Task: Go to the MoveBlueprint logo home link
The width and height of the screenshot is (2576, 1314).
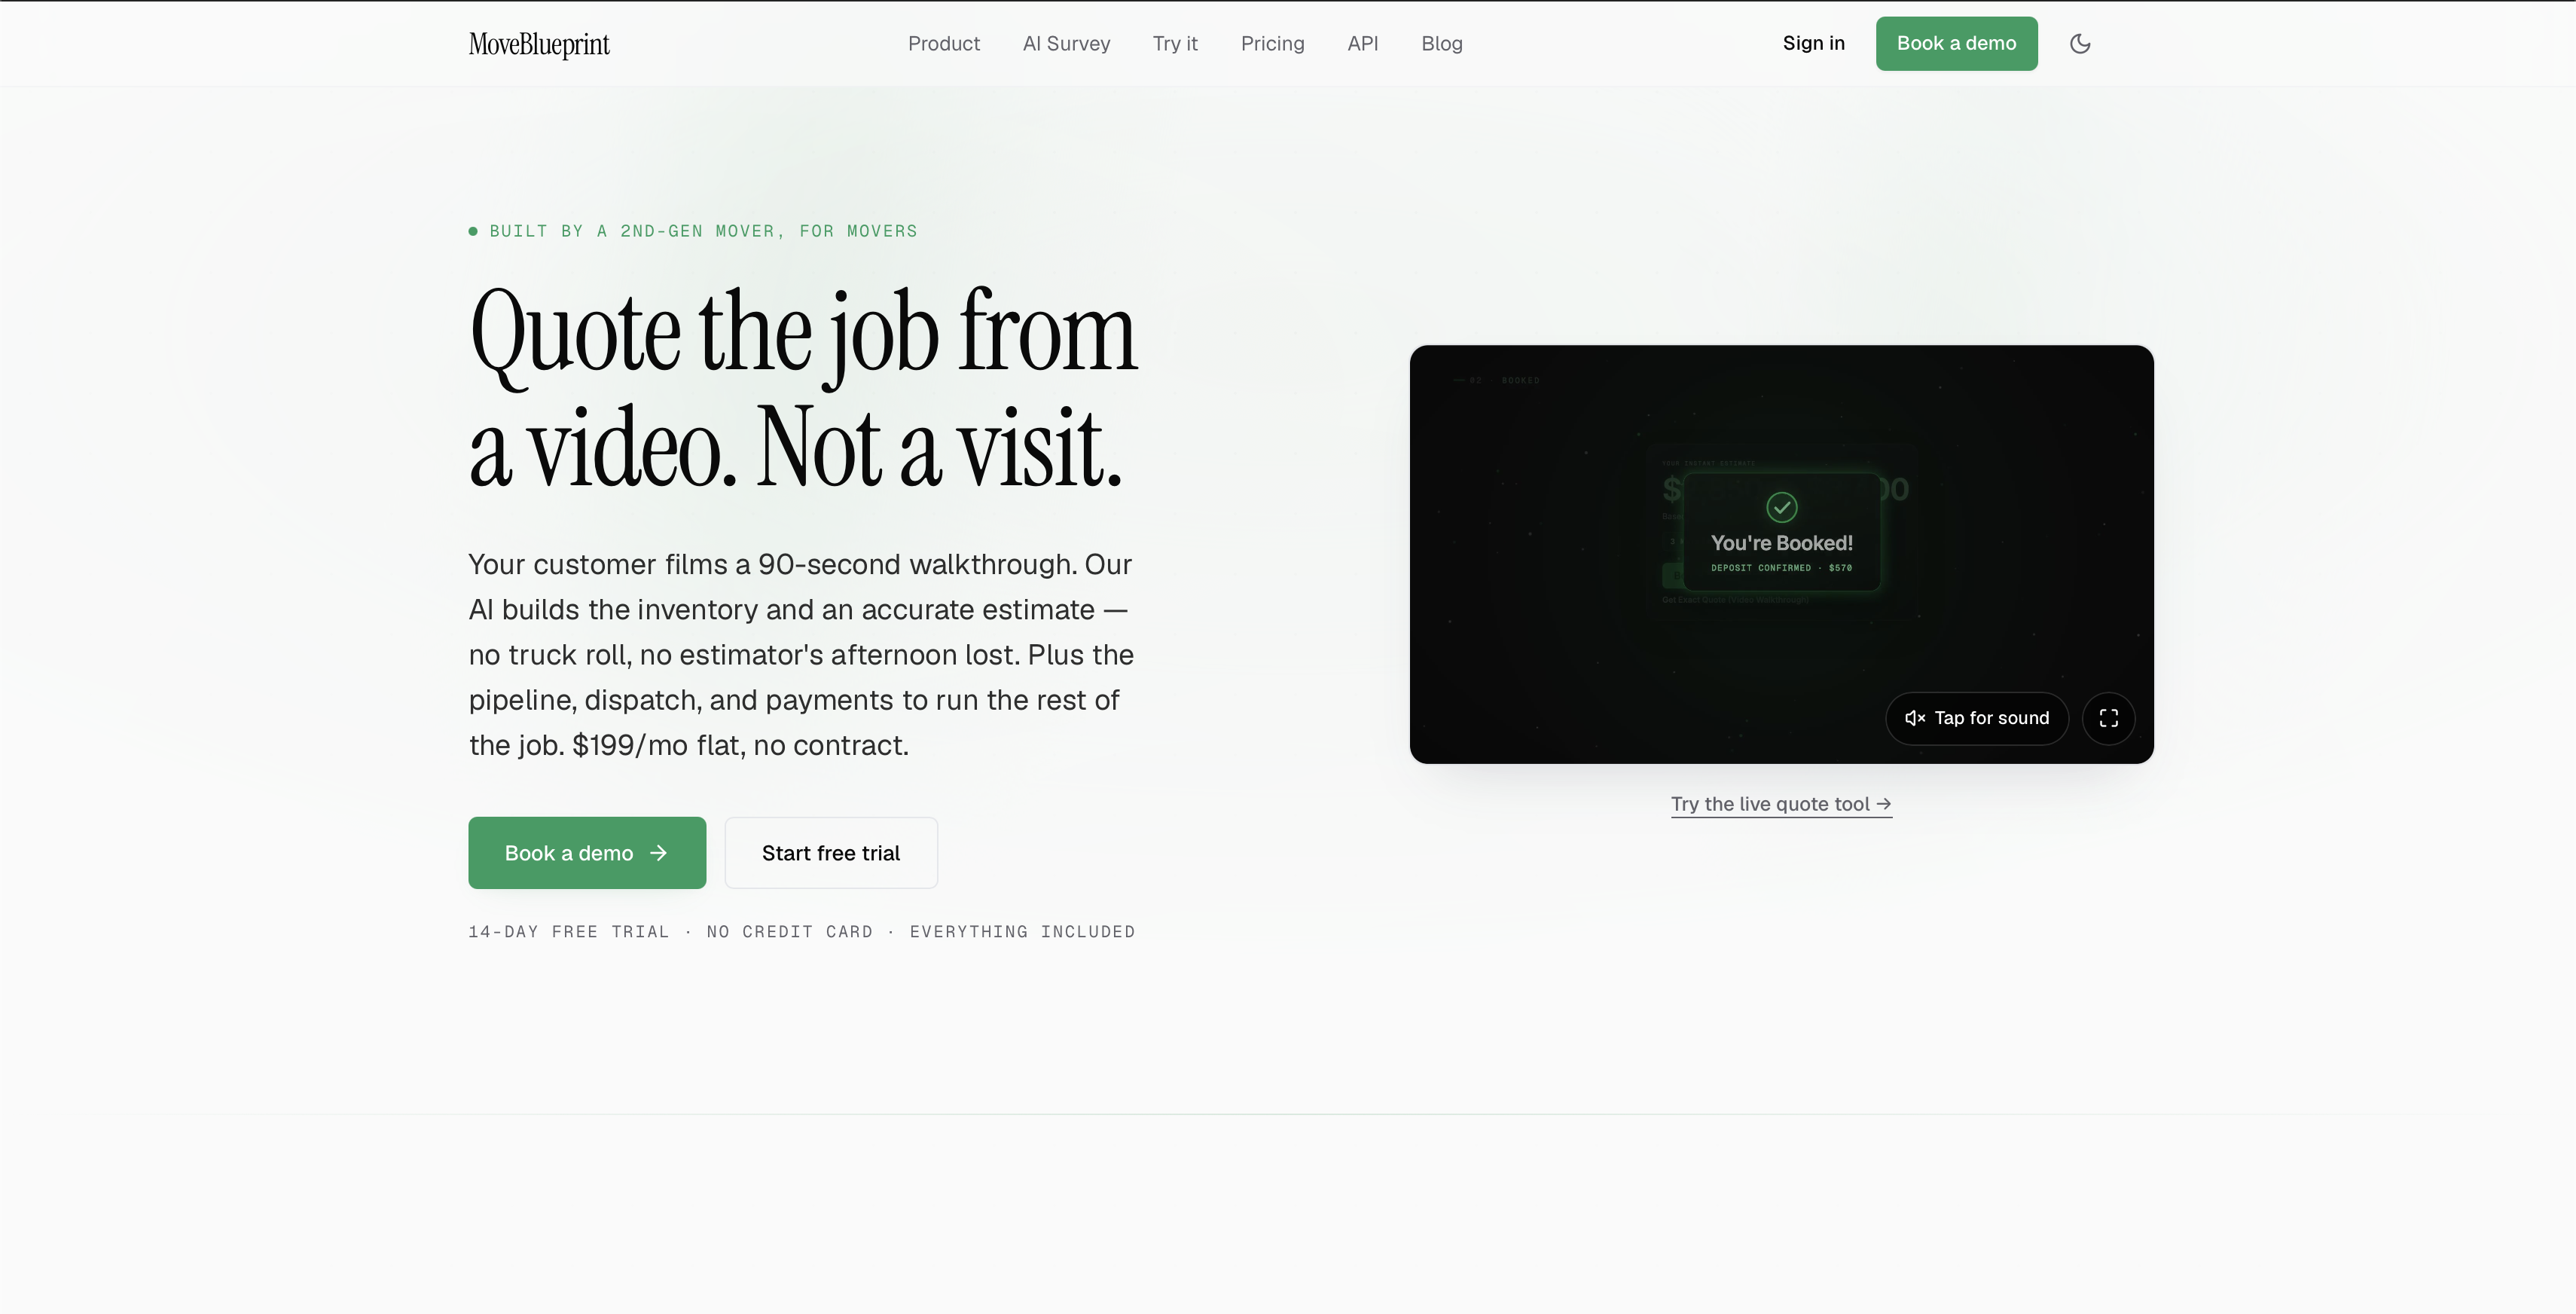Action: pos(539,44)
